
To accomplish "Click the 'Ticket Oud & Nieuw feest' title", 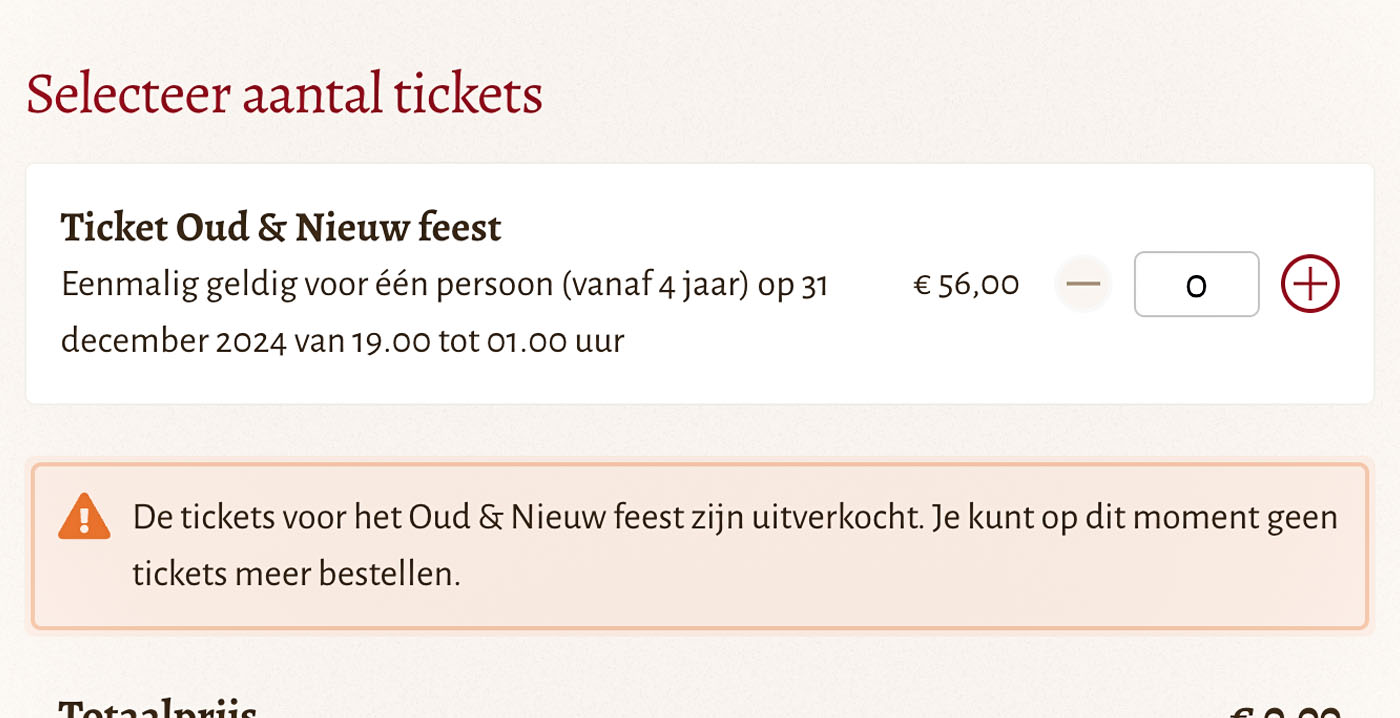I will coord(281,228).
